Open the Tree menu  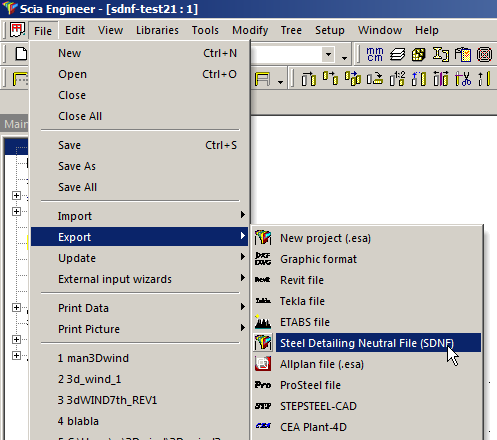pyautogui.click(x=291, y=30)
